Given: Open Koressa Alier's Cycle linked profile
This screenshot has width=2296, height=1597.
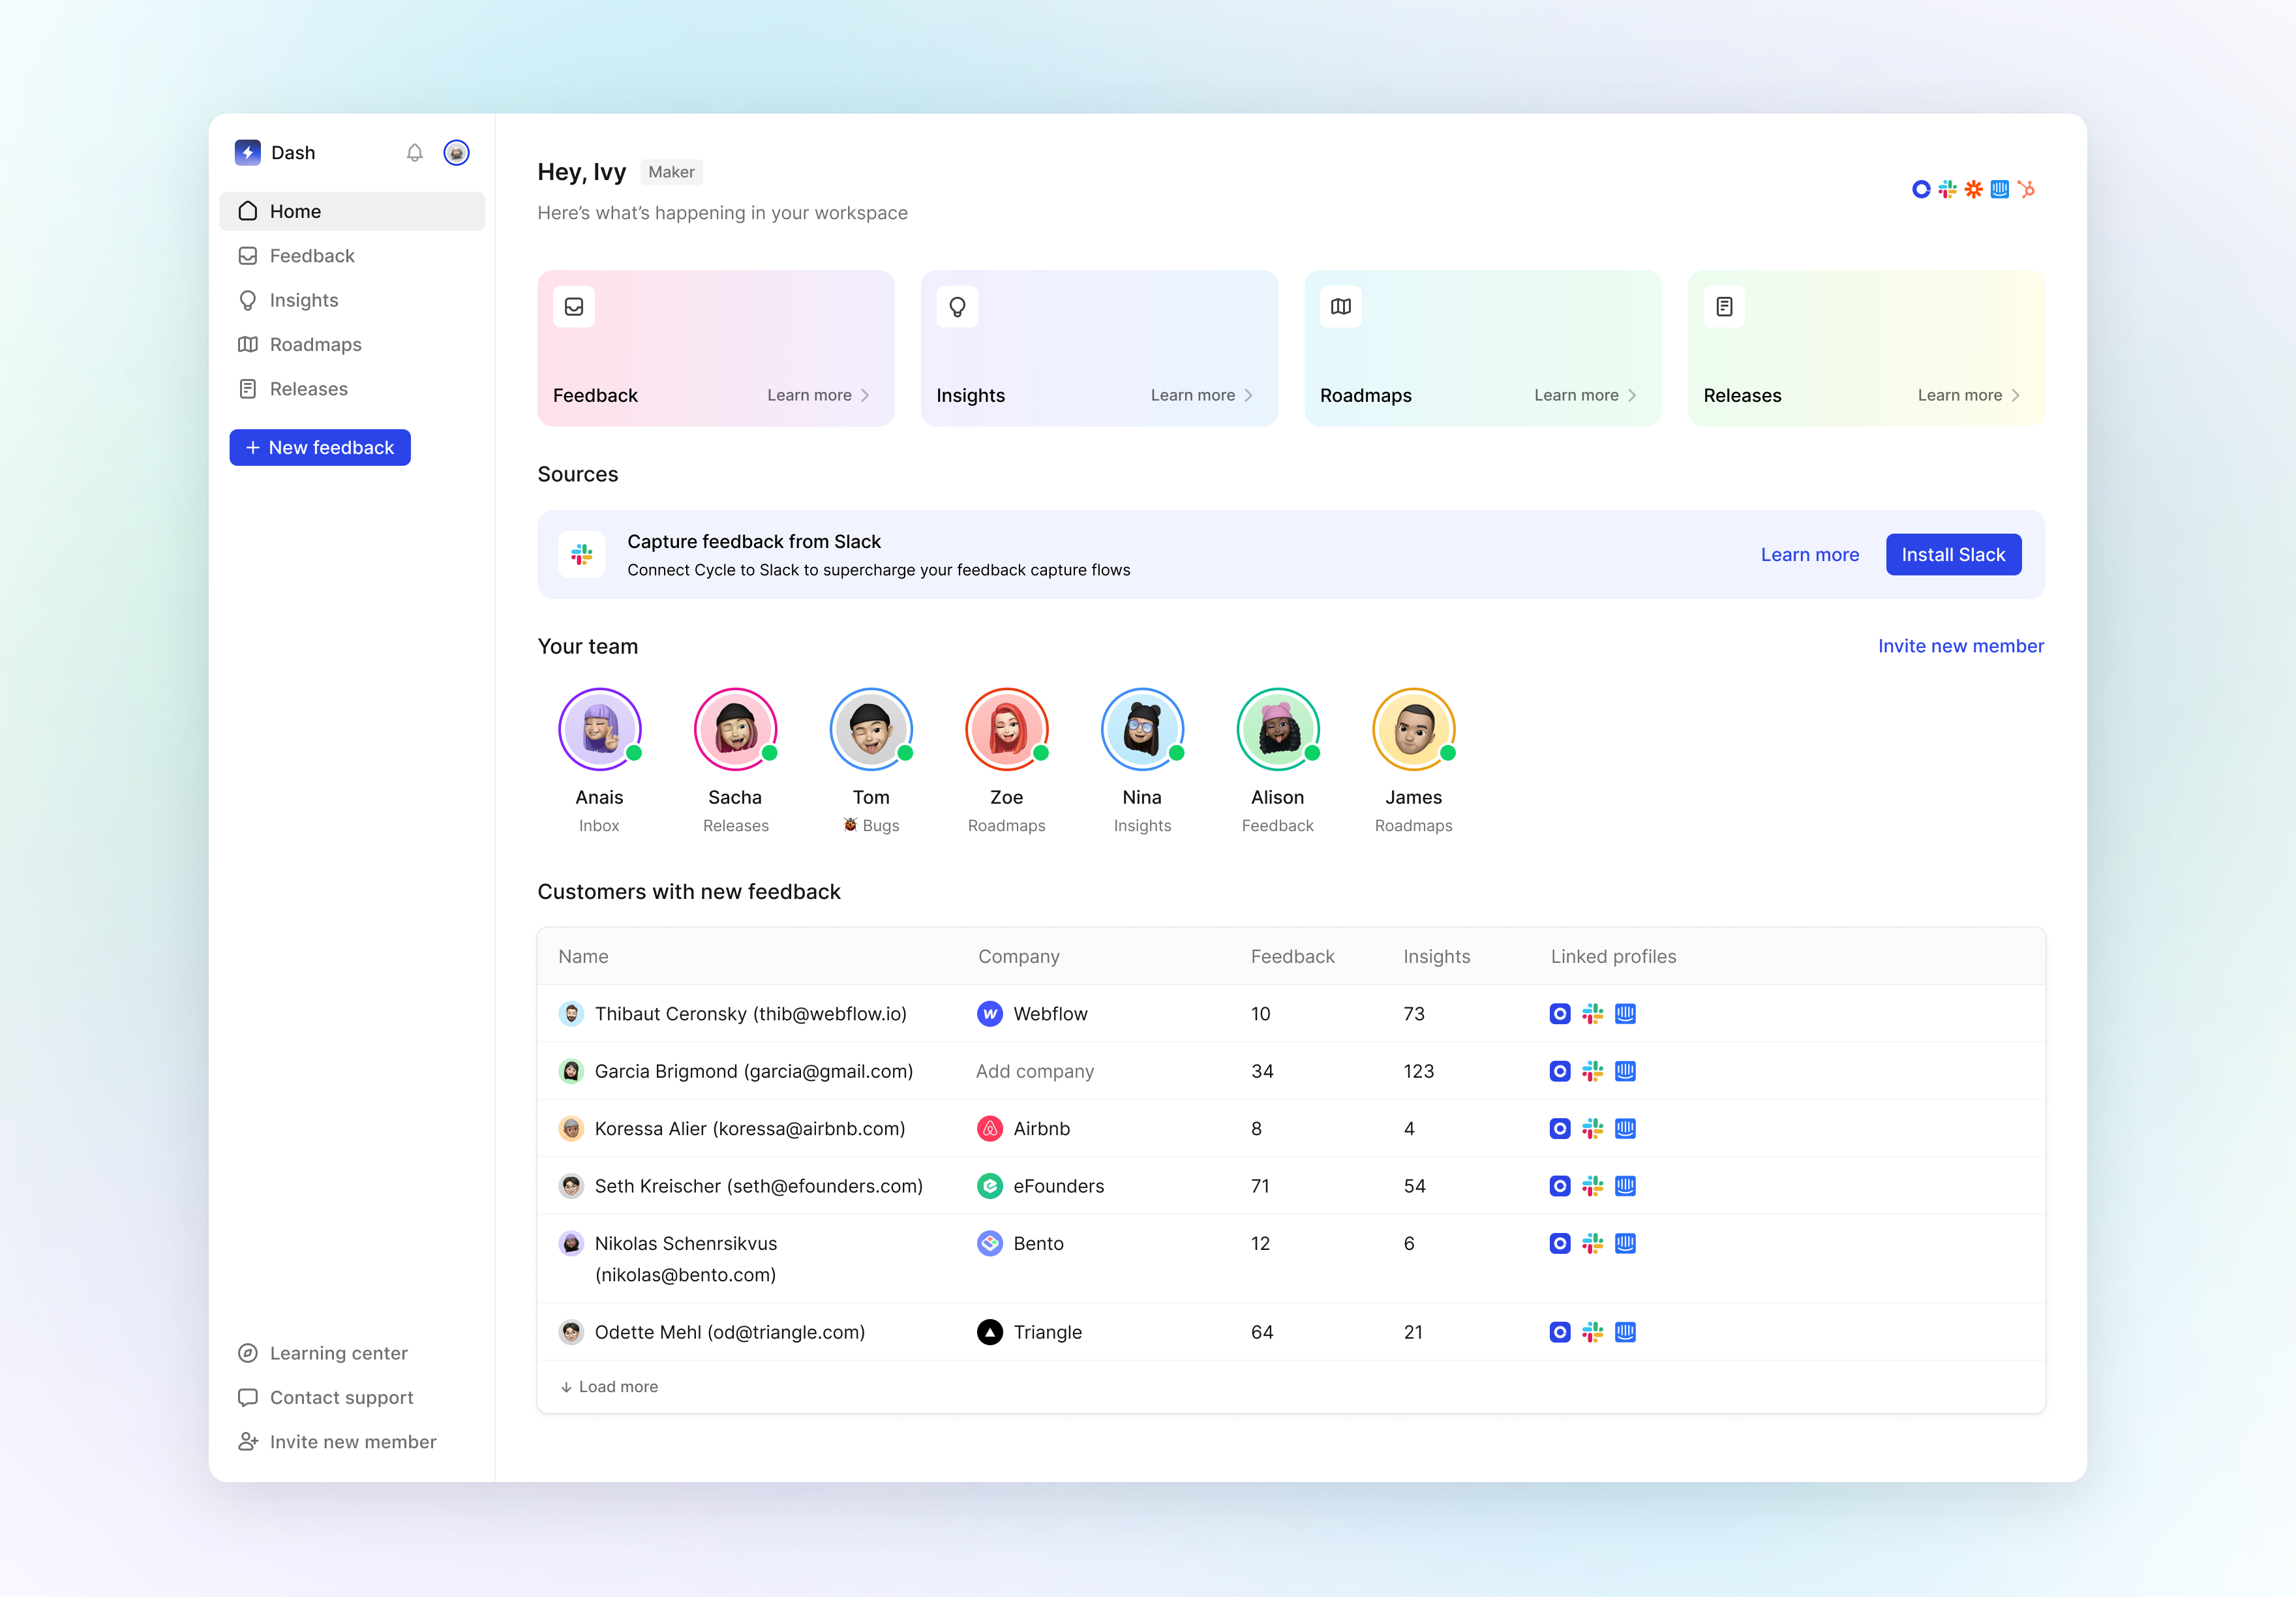Looking at the screenshot, I should click(x=1559, y=1129).
